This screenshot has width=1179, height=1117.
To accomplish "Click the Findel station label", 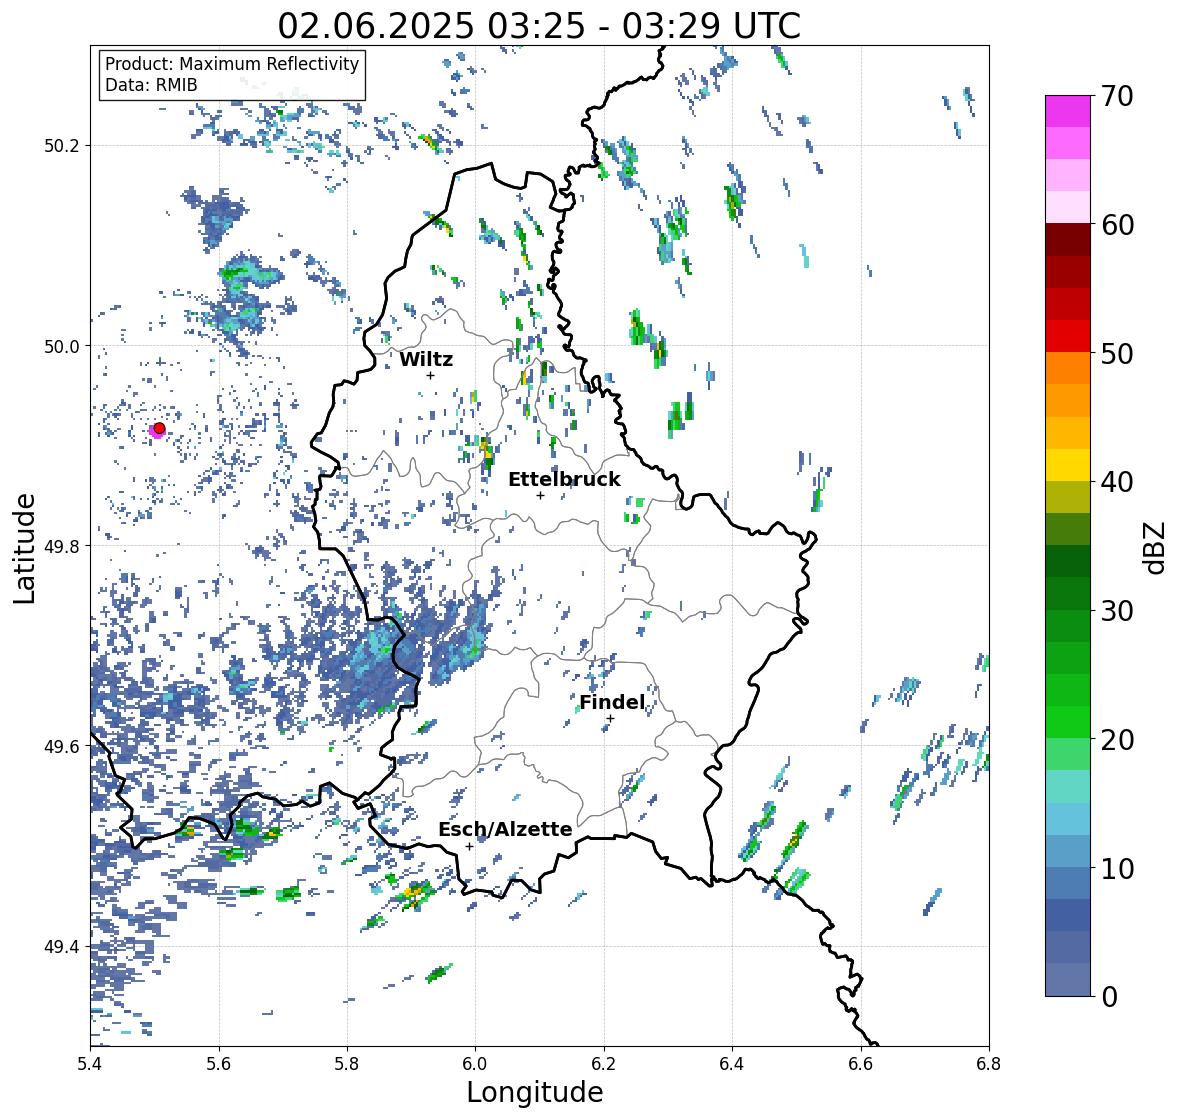I will pos(612,702).
